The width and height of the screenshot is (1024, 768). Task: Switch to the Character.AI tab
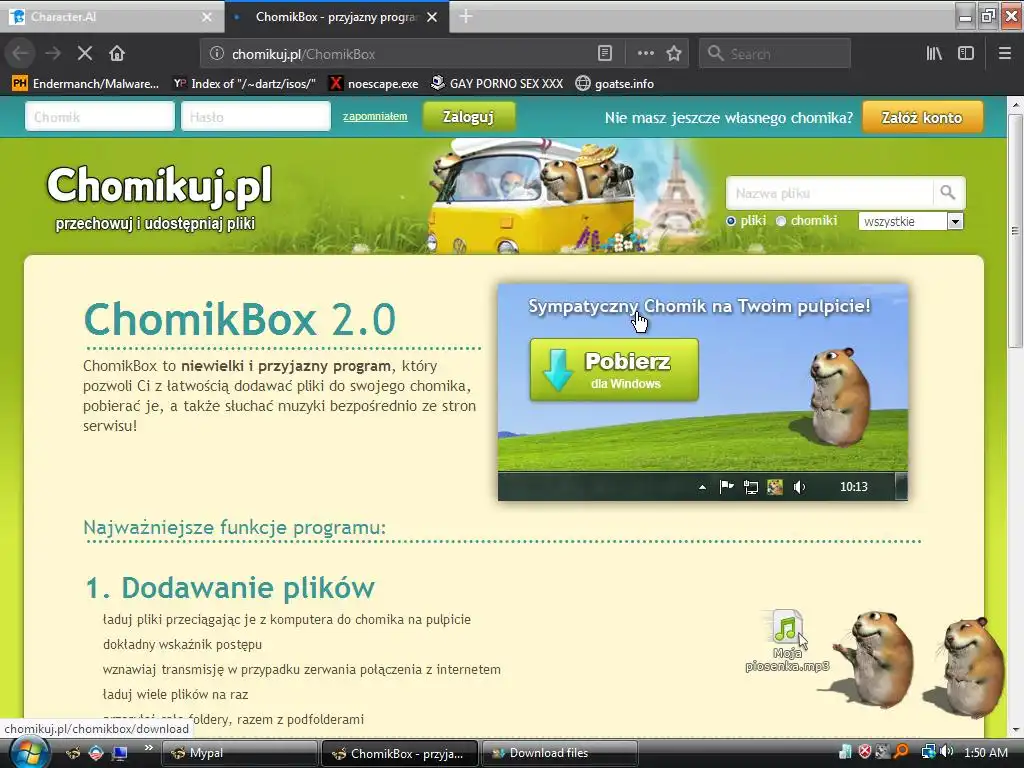tap(111, 17)
